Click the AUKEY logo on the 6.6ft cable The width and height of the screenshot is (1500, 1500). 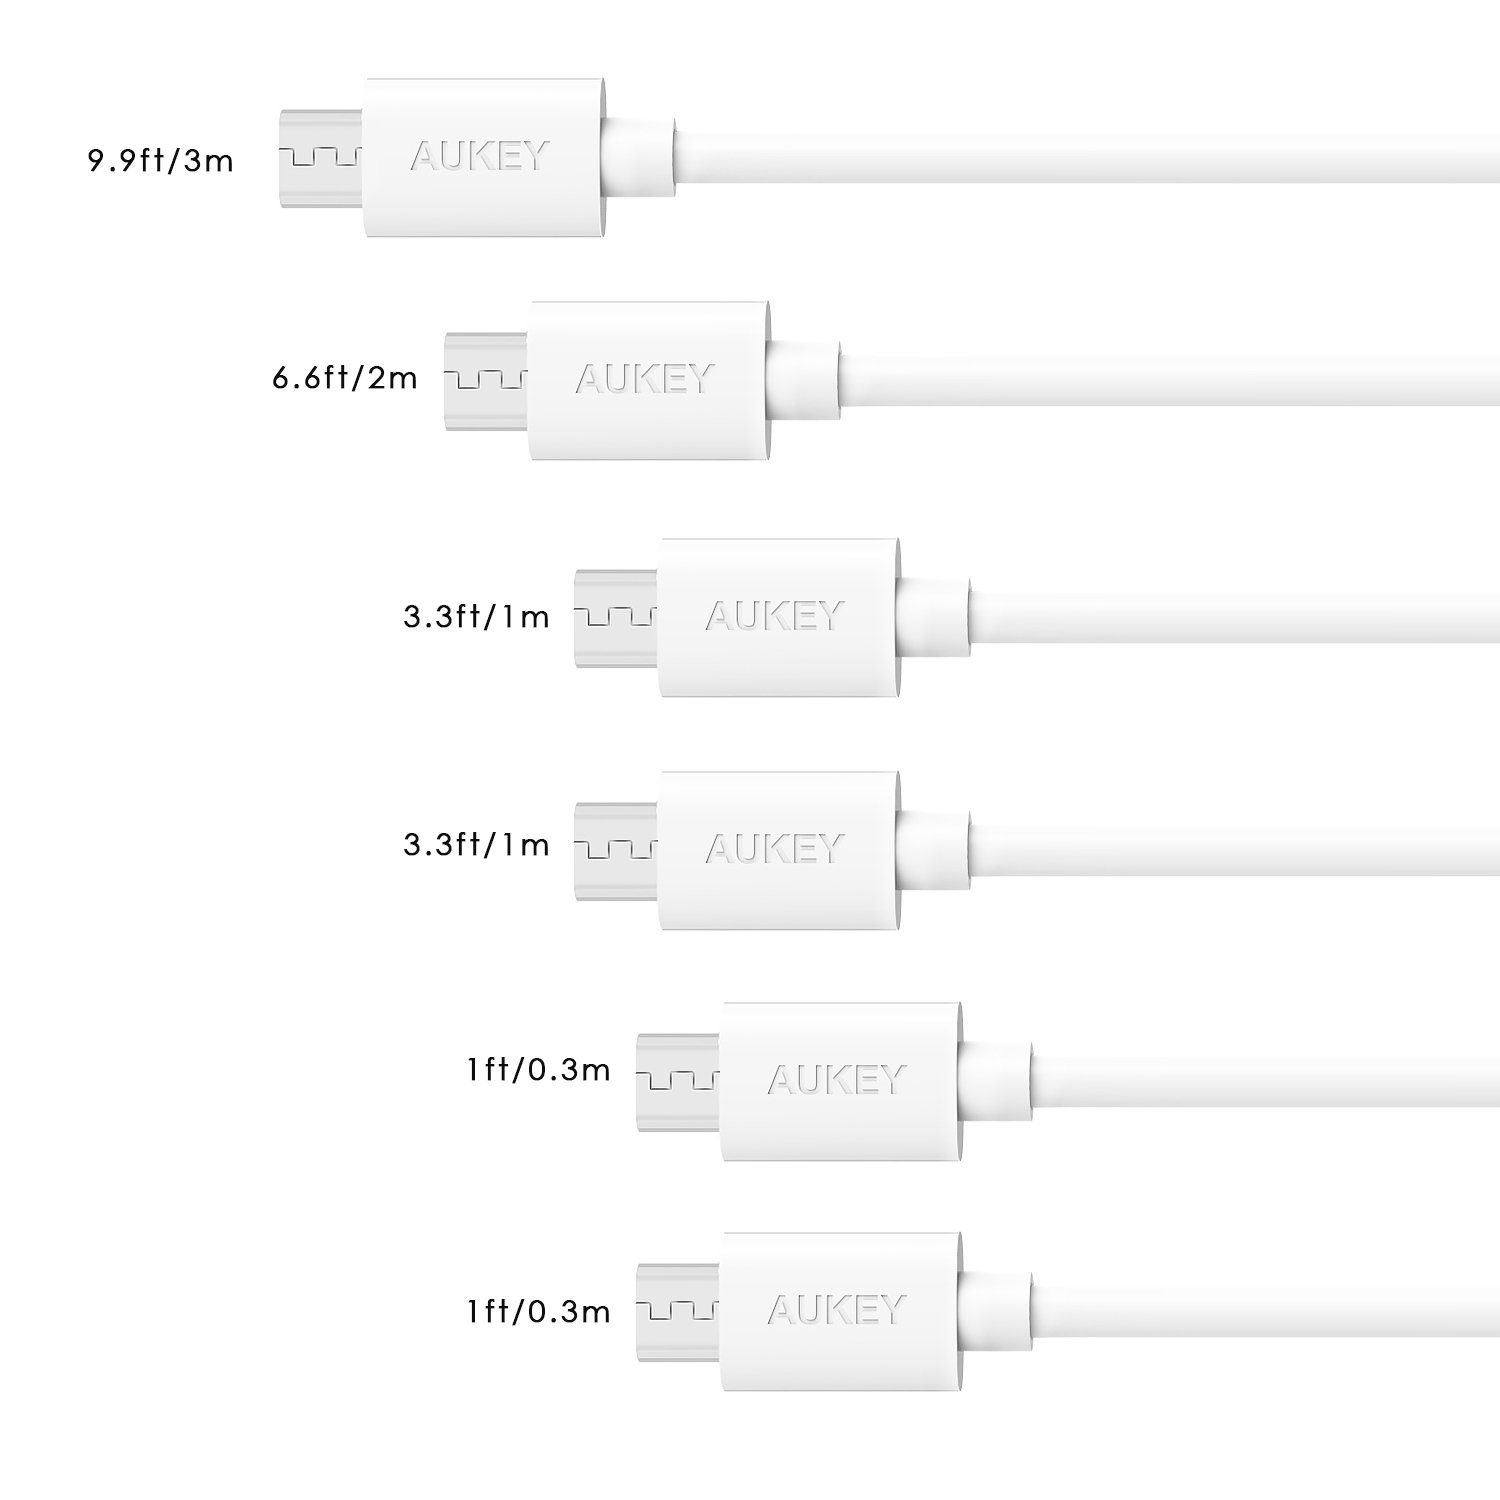click(x=645, y=379)
